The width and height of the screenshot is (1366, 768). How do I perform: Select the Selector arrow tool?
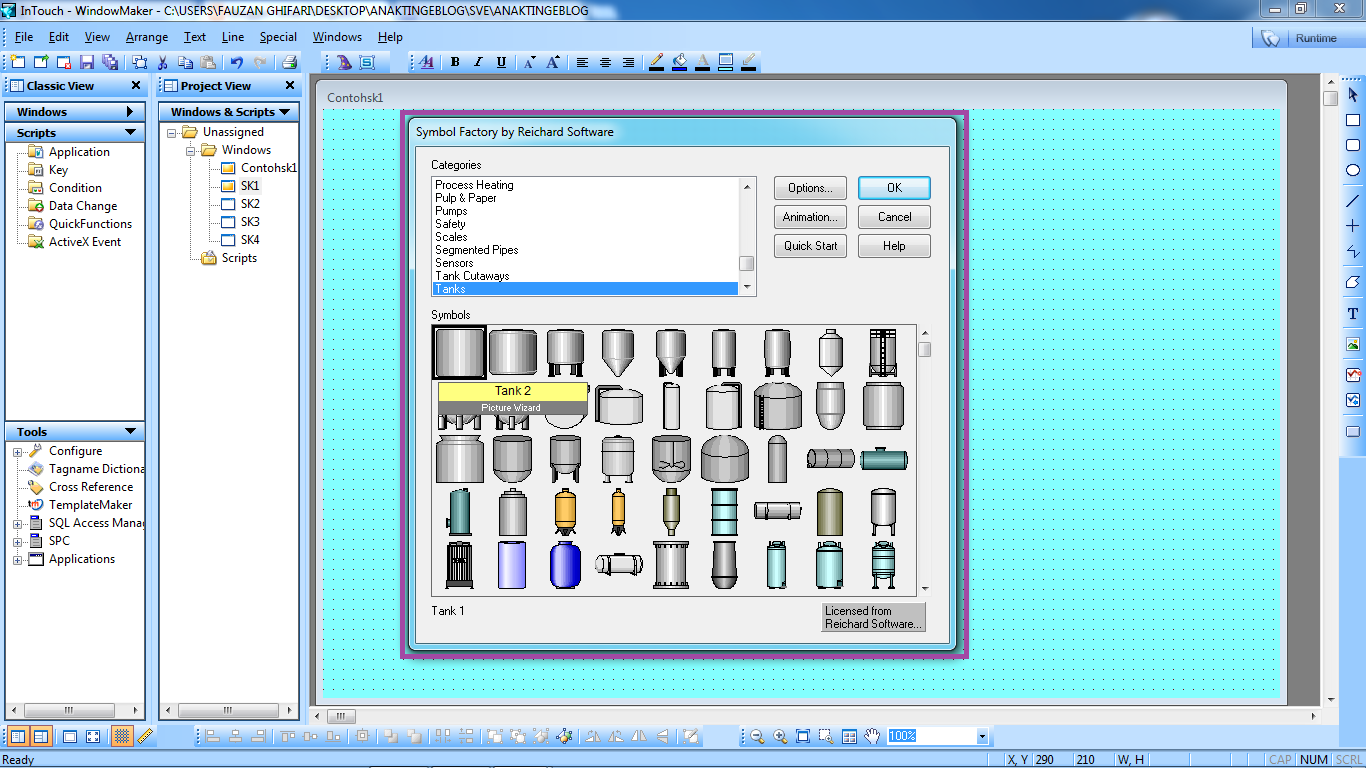tap(1353, 95)
